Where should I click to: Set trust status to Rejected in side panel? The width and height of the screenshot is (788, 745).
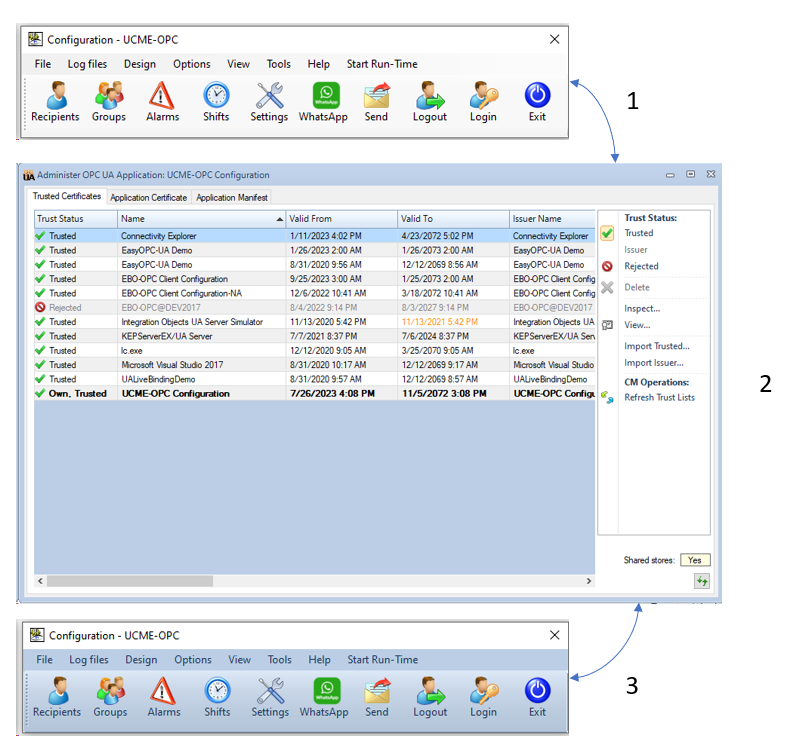pos(641,266)
